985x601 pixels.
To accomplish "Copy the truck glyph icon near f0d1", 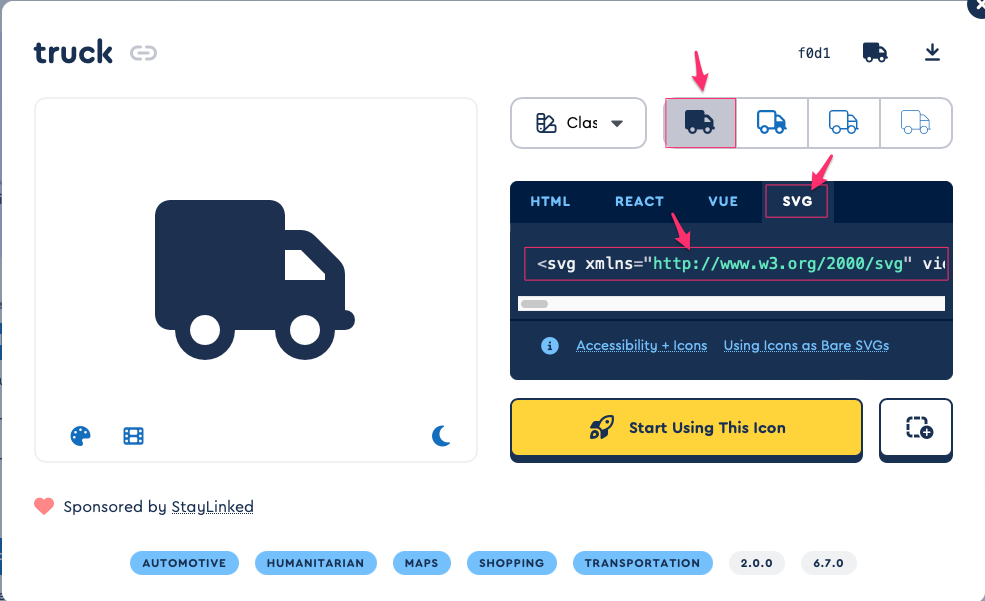I will pos(875,53).
